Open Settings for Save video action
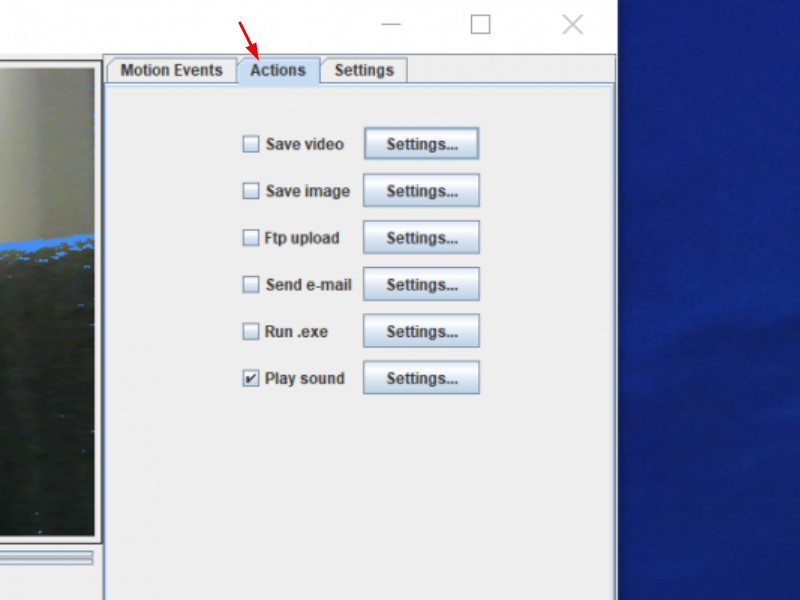 click(421, 143)
